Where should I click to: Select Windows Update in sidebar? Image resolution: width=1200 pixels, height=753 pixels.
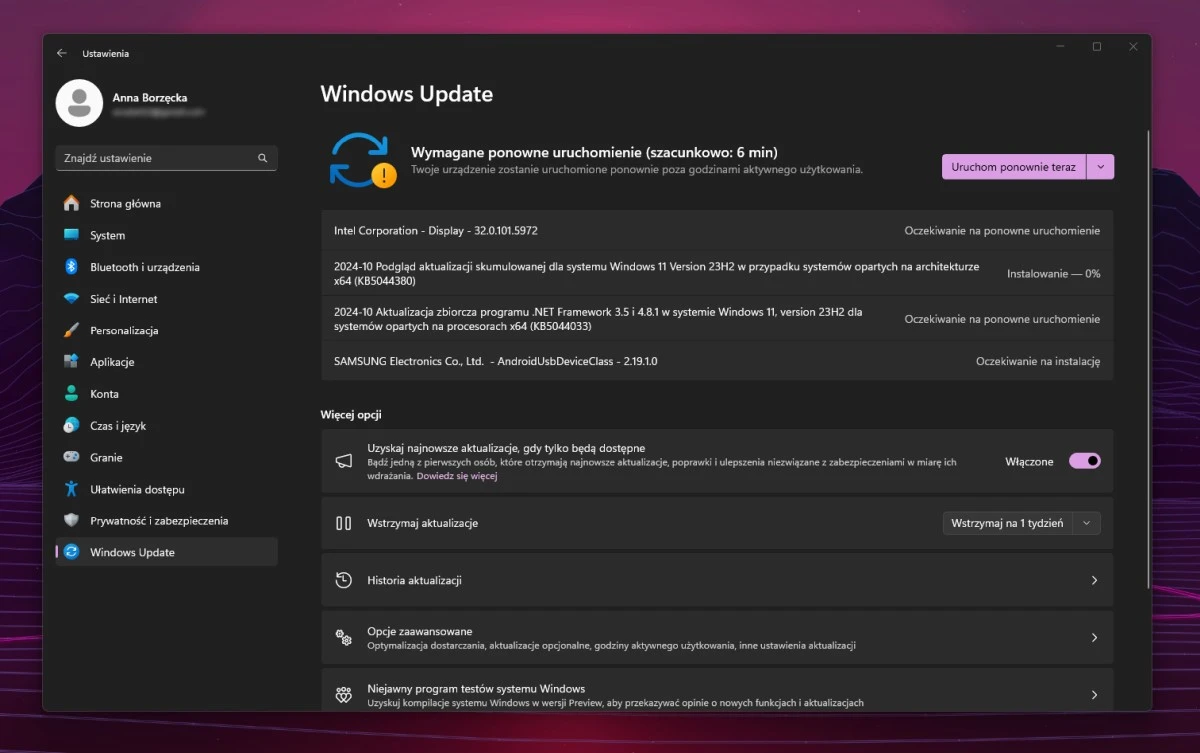point(131,551)
